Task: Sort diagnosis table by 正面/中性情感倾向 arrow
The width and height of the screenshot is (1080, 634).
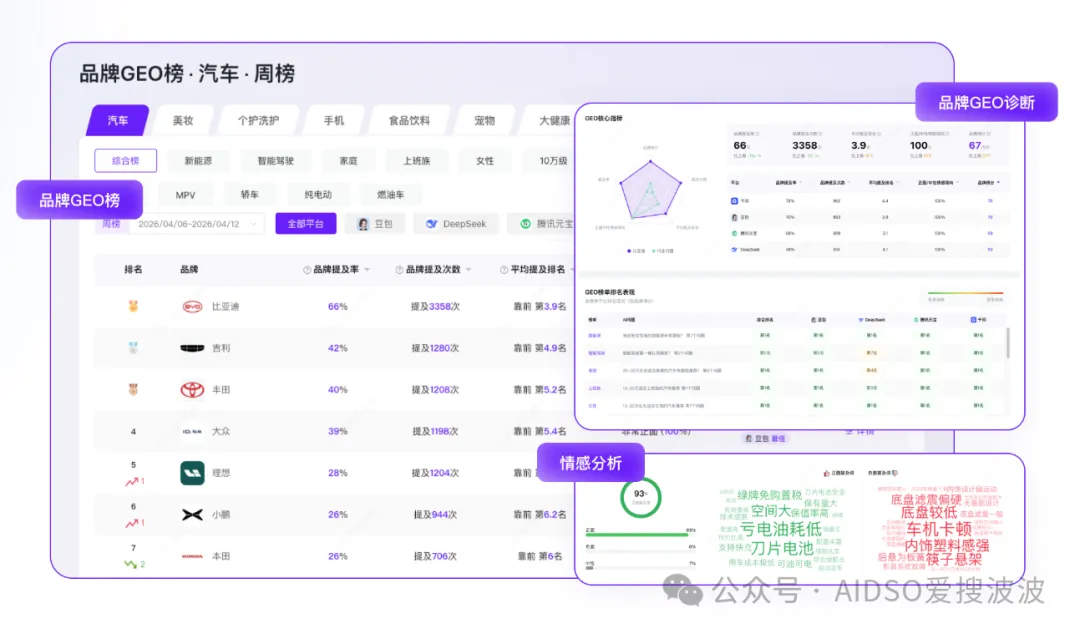Action: pos(957,183)
